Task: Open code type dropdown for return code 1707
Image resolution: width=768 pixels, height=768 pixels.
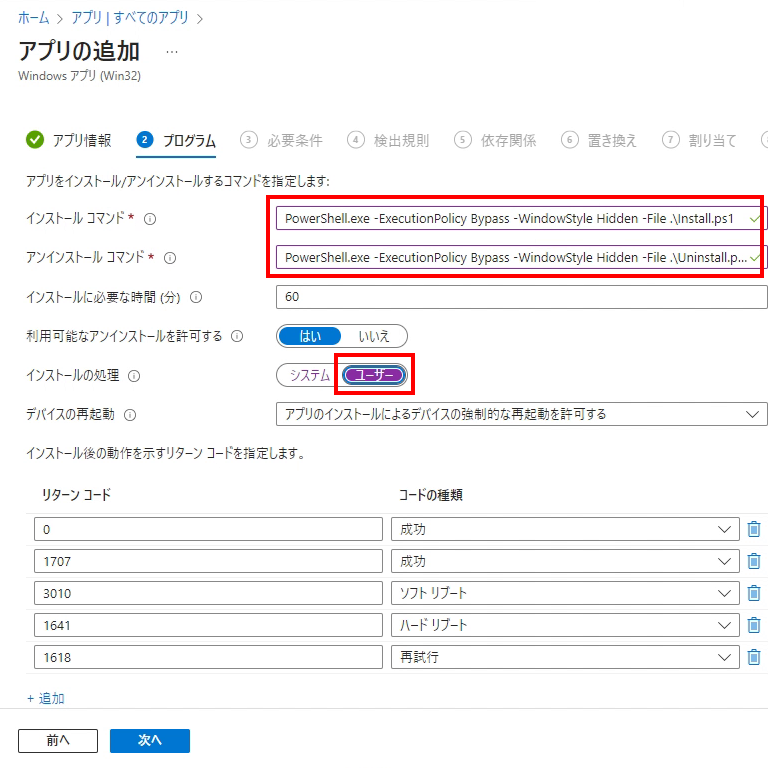Action: click(565, 561)
